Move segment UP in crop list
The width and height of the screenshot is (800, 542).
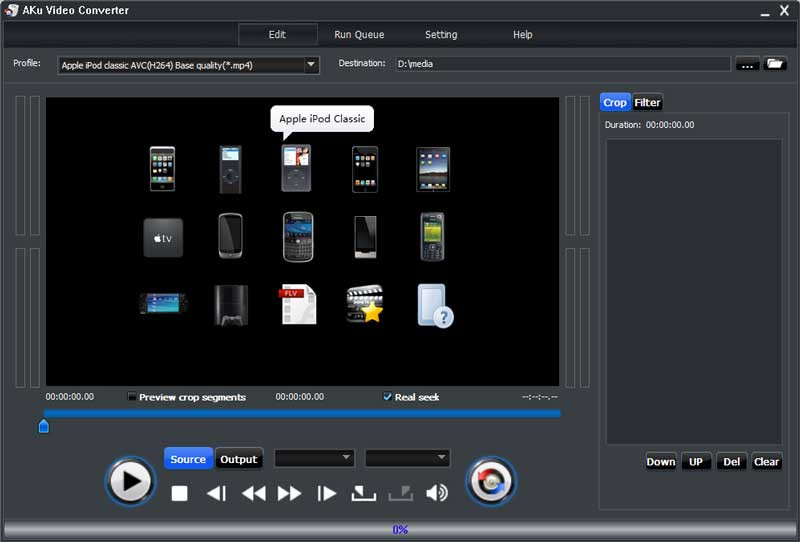point(696,462)
